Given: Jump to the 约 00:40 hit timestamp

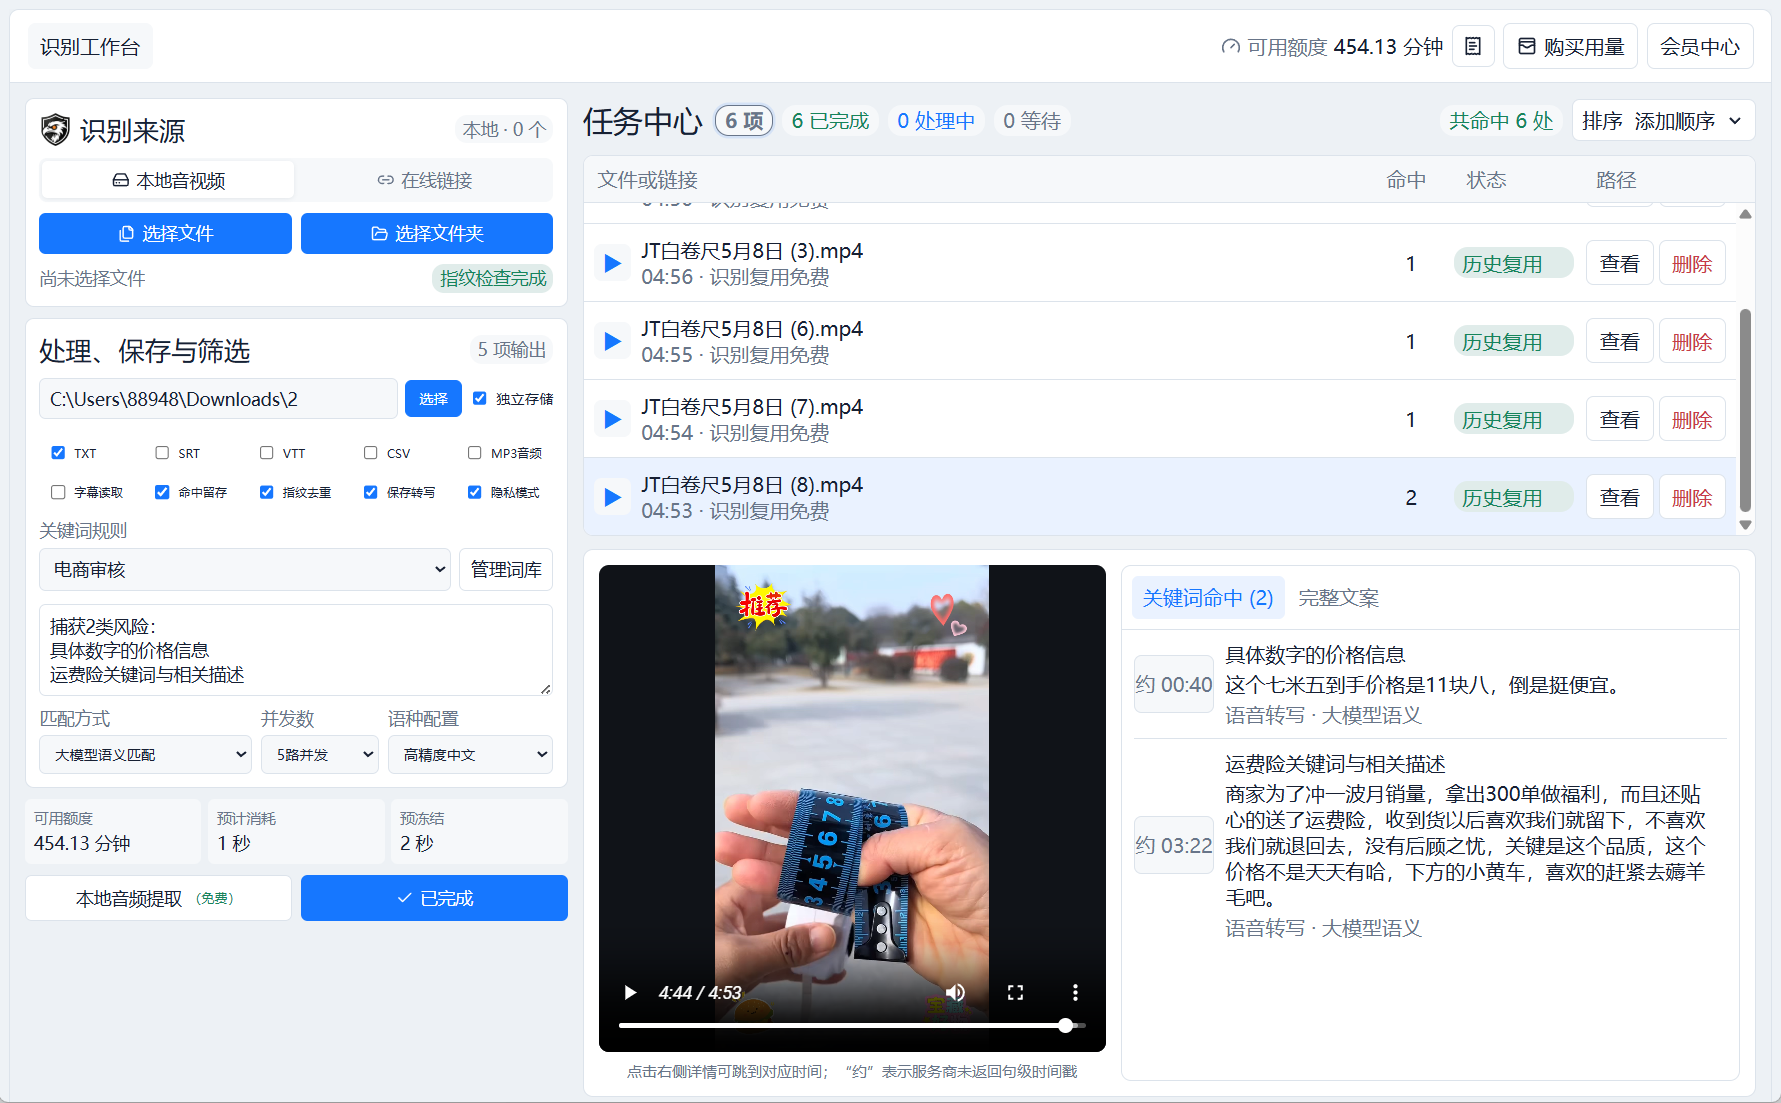Looking at the screenshot, I should pyautogui.click(x=1174, y=685).
